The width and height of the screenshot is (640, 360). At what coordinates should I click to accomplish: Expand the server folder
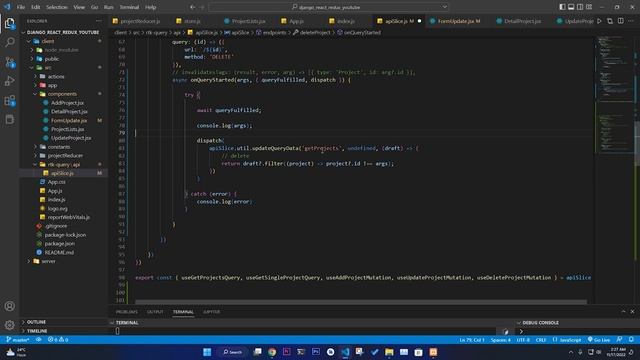(x=48, y=261)
